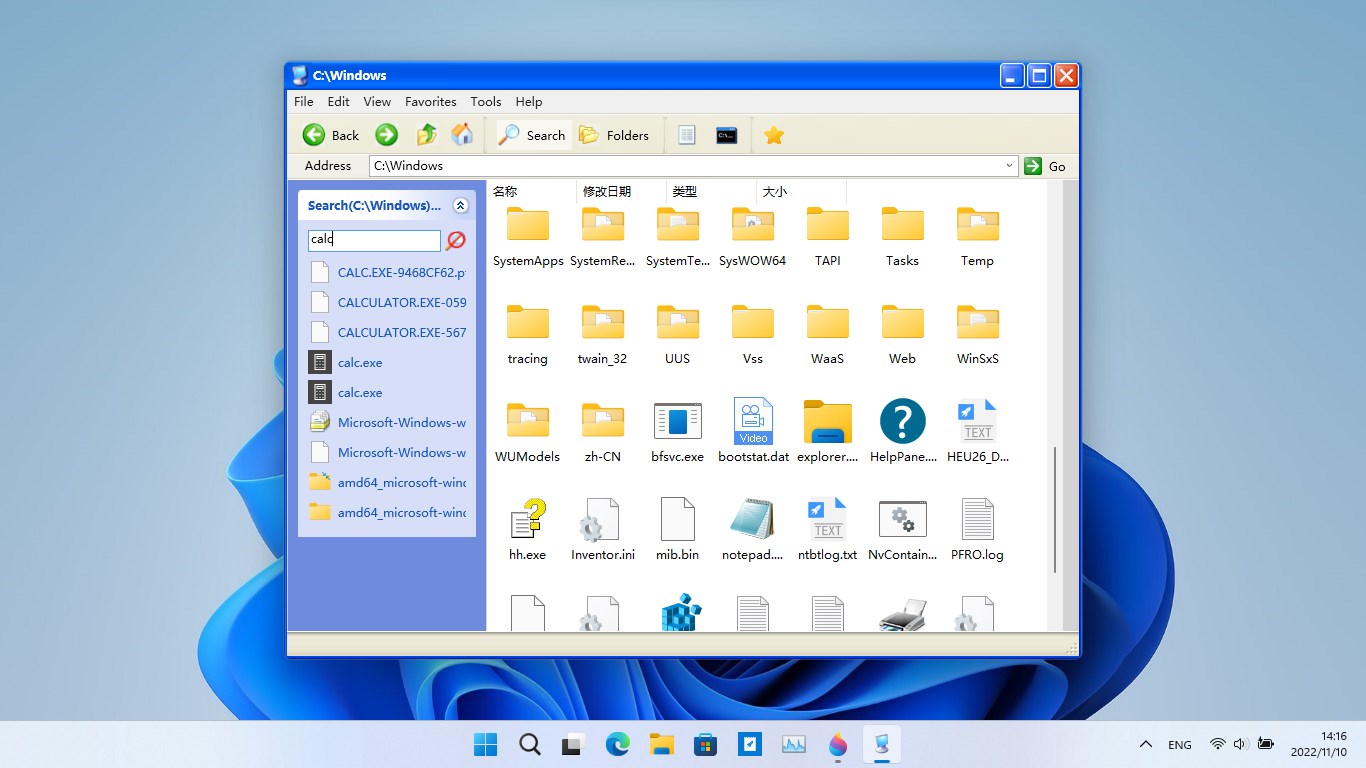The height and width of the screenshot is (768, 1366).
Task: Click the yellow star Favorites icon
Action: coord(773,135)
